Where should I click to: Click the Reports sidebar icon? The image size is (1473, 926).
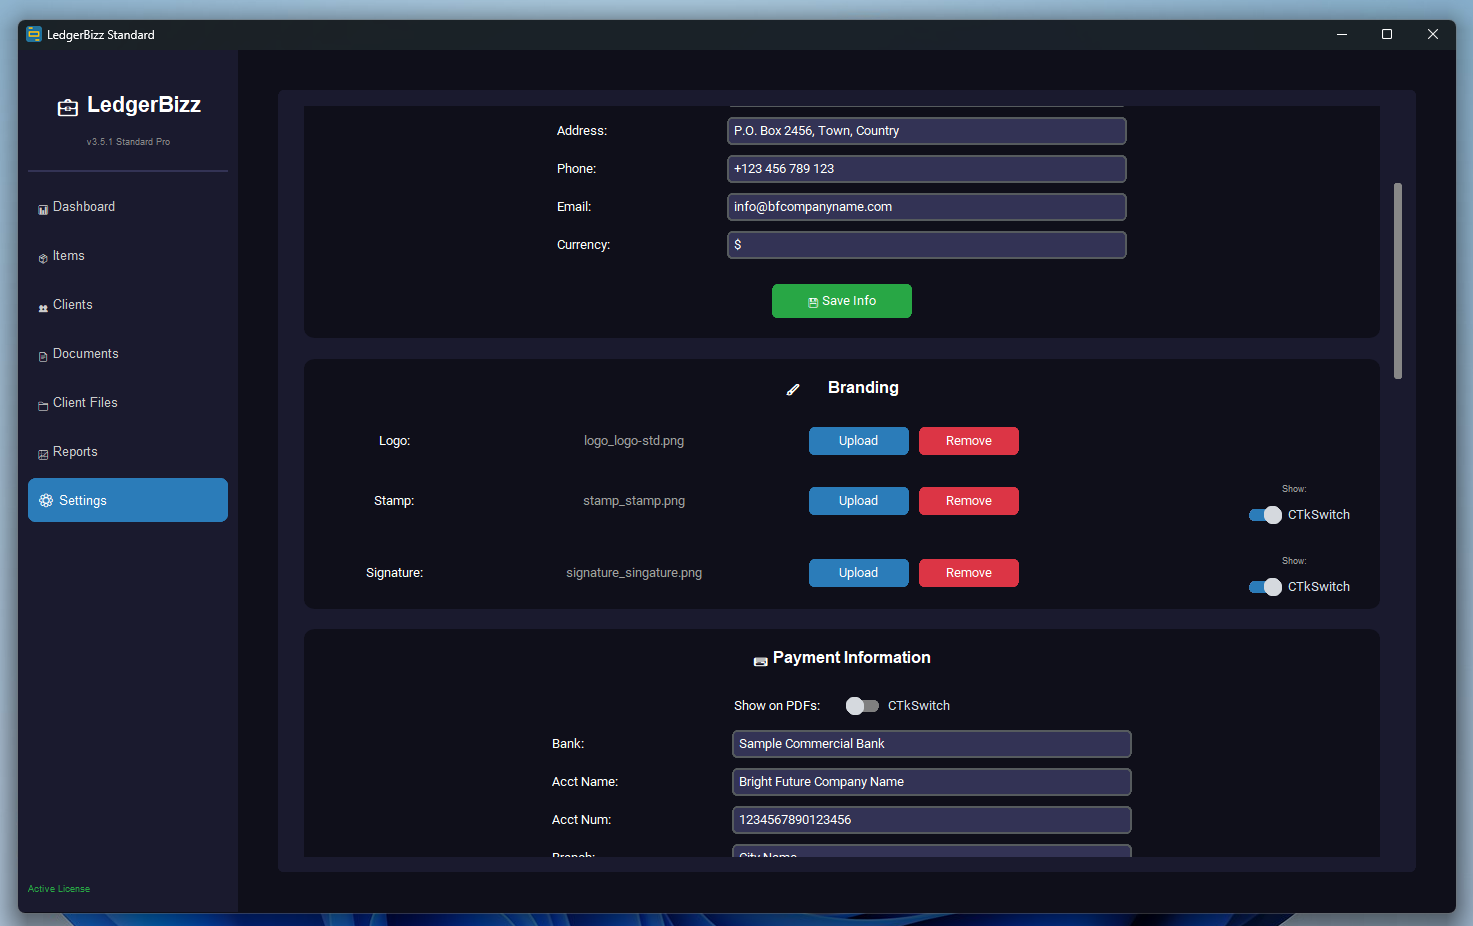(43, 454)
